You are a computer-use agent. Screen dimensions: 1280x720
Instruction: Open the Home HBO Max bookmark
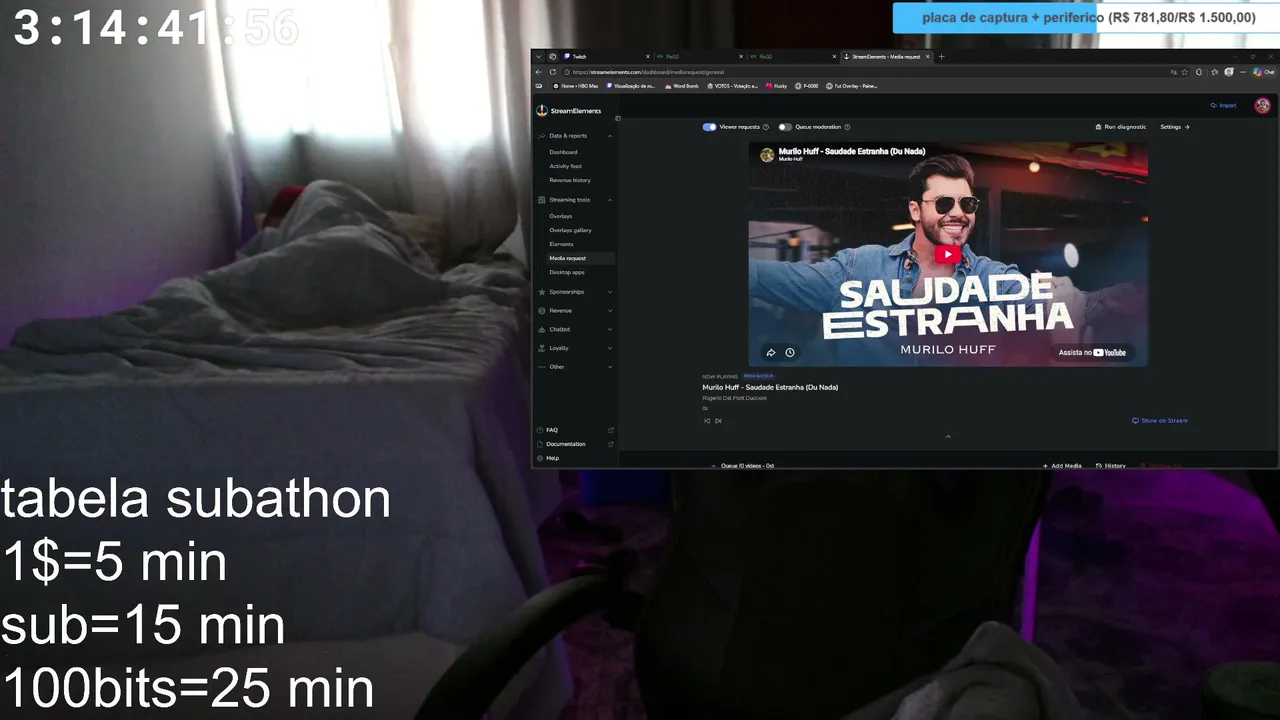coord(575,86)
